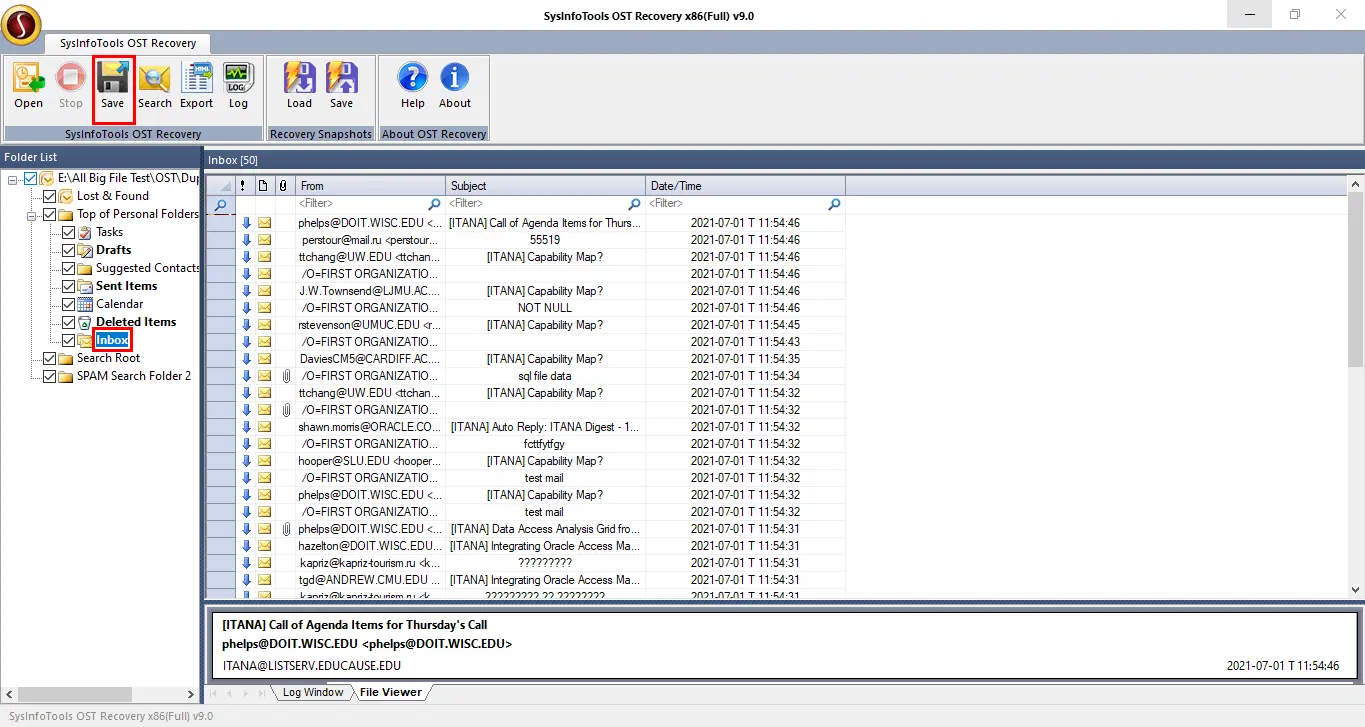Collapse the Top of Personal Folders node

pos(32,214)
